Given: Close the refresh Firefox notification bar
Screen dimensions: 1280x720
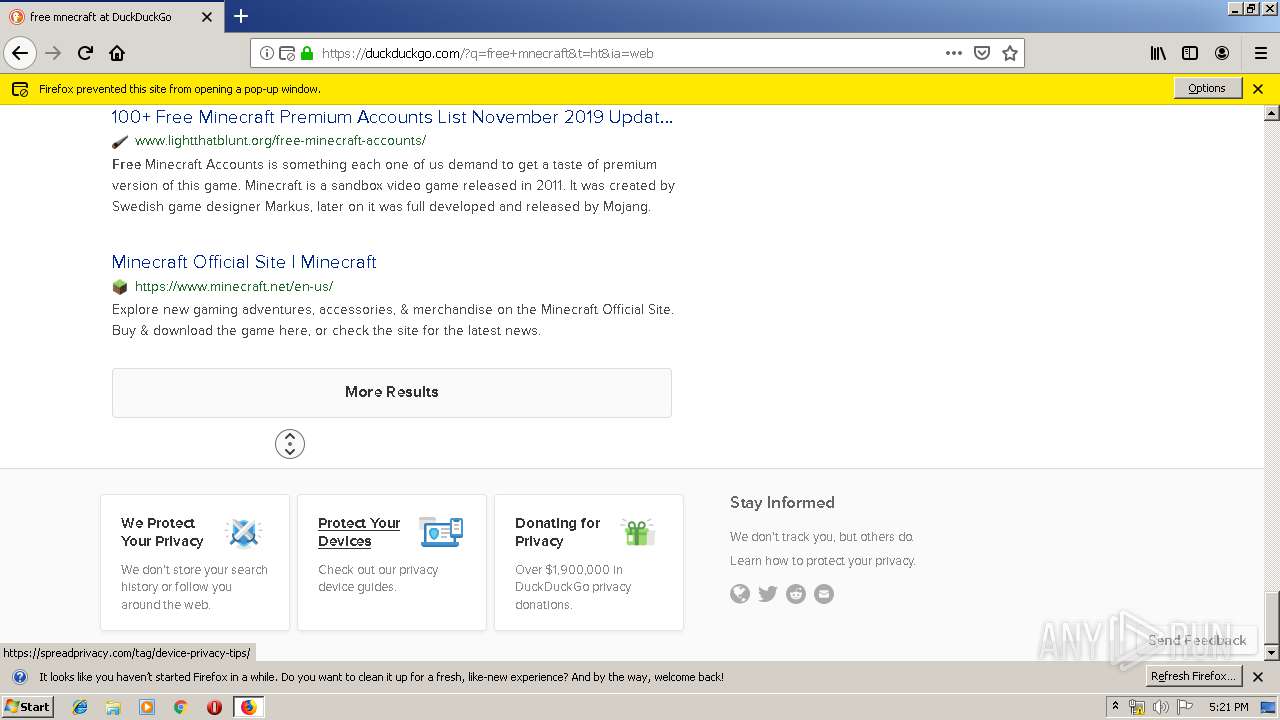Looking at the screenshot, I should tap(1258, 677).
